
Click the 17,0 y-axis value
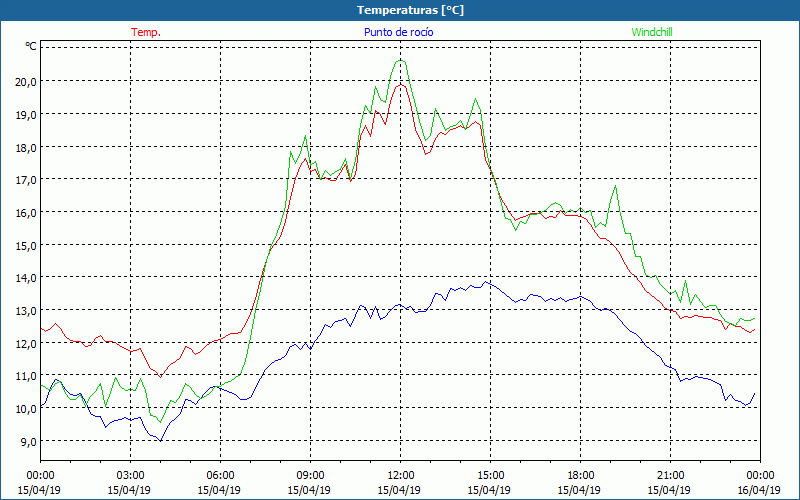27,180
